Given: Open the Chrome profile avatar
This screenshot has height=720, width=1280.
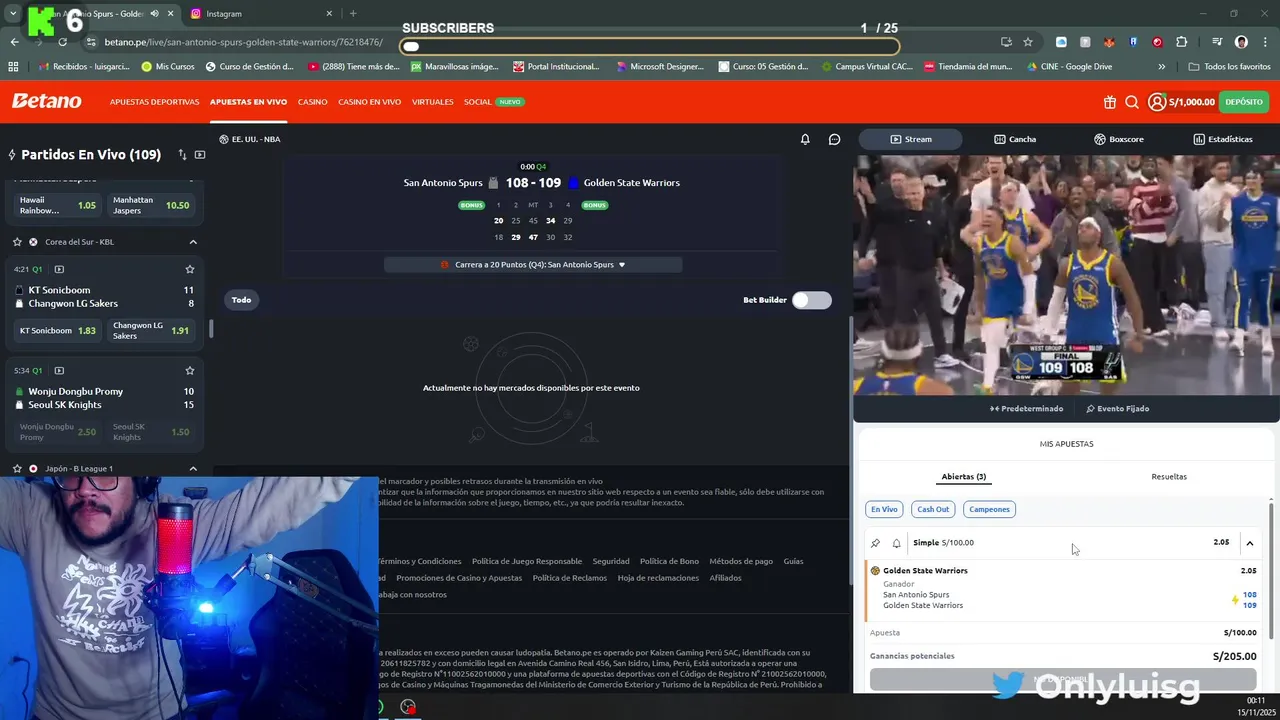Looking at the screenshot, I should click(x=1241, y=42).
